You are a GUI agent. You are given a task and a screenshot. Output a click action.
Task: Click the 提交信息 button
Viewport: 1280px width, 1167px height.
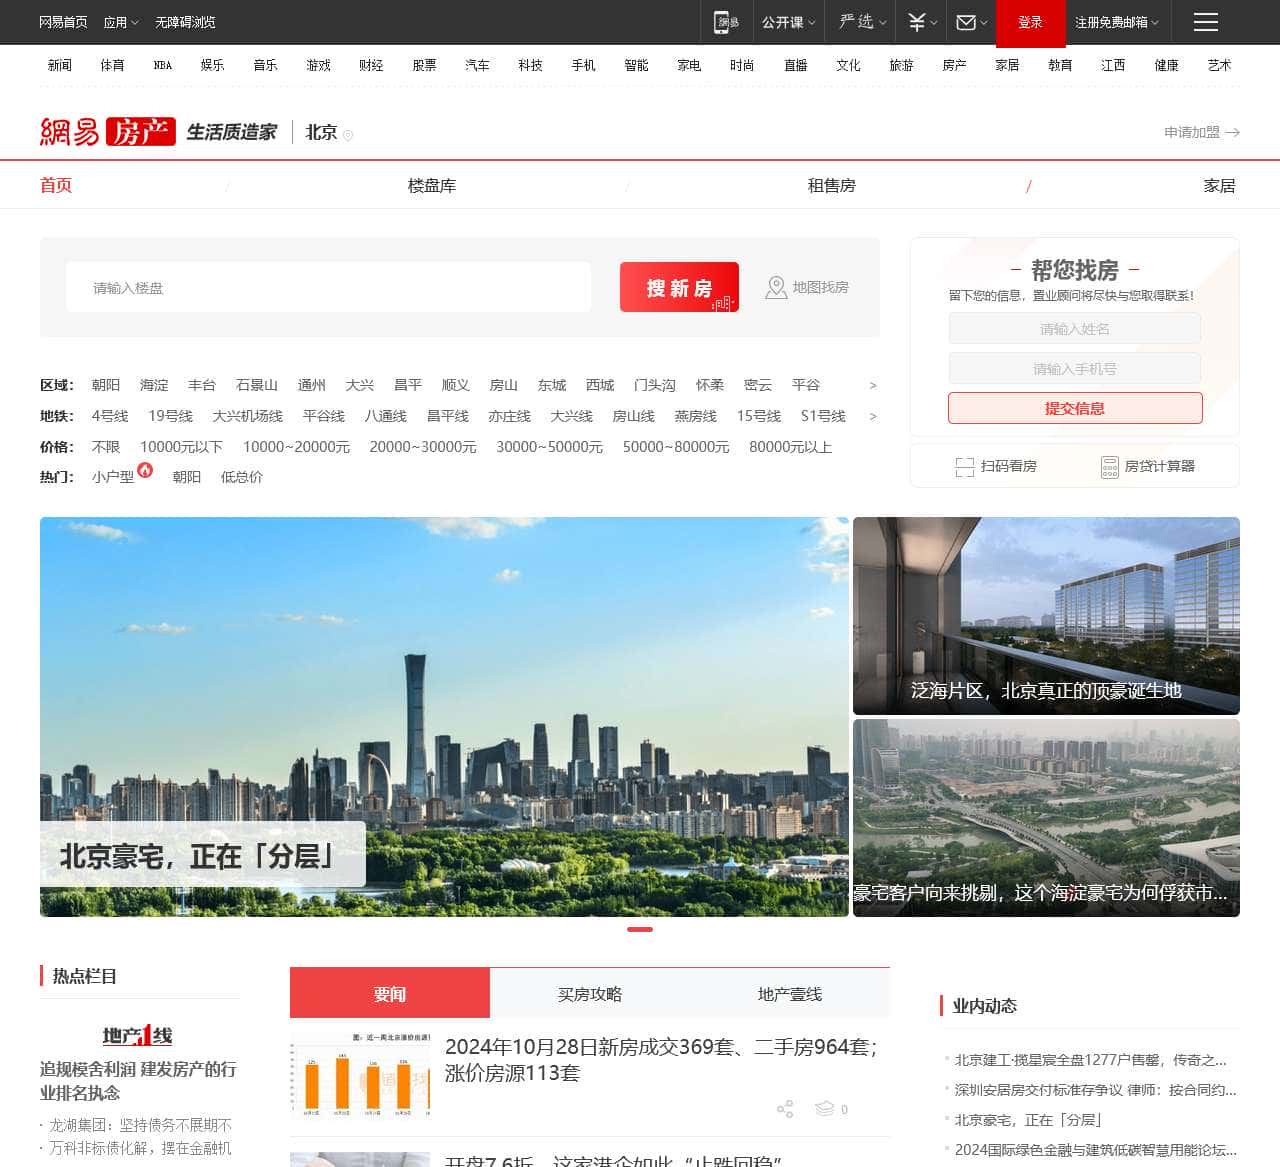click(1075, 408)
